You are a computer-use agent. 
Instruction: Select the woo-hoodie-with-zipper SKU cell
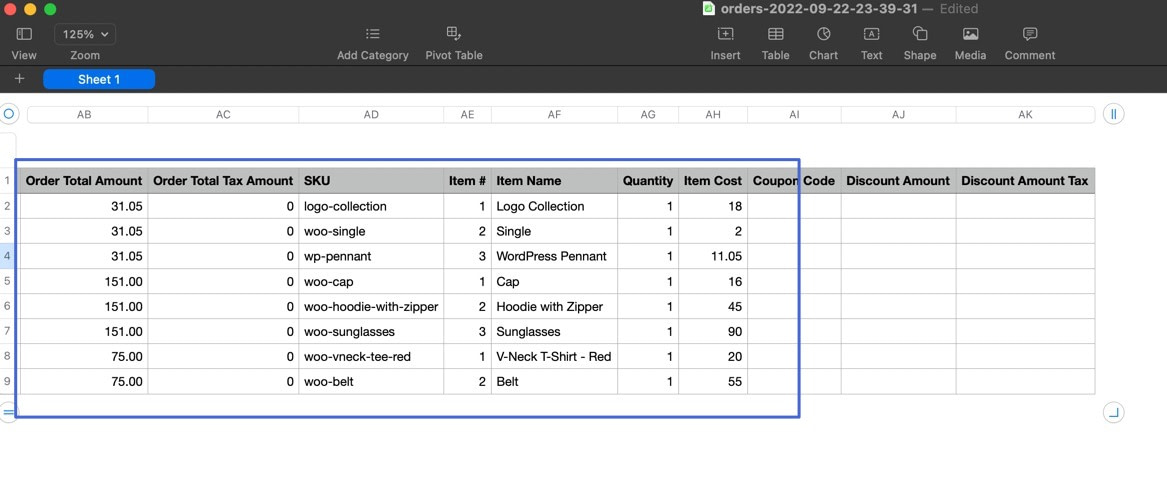click(371, 307)
